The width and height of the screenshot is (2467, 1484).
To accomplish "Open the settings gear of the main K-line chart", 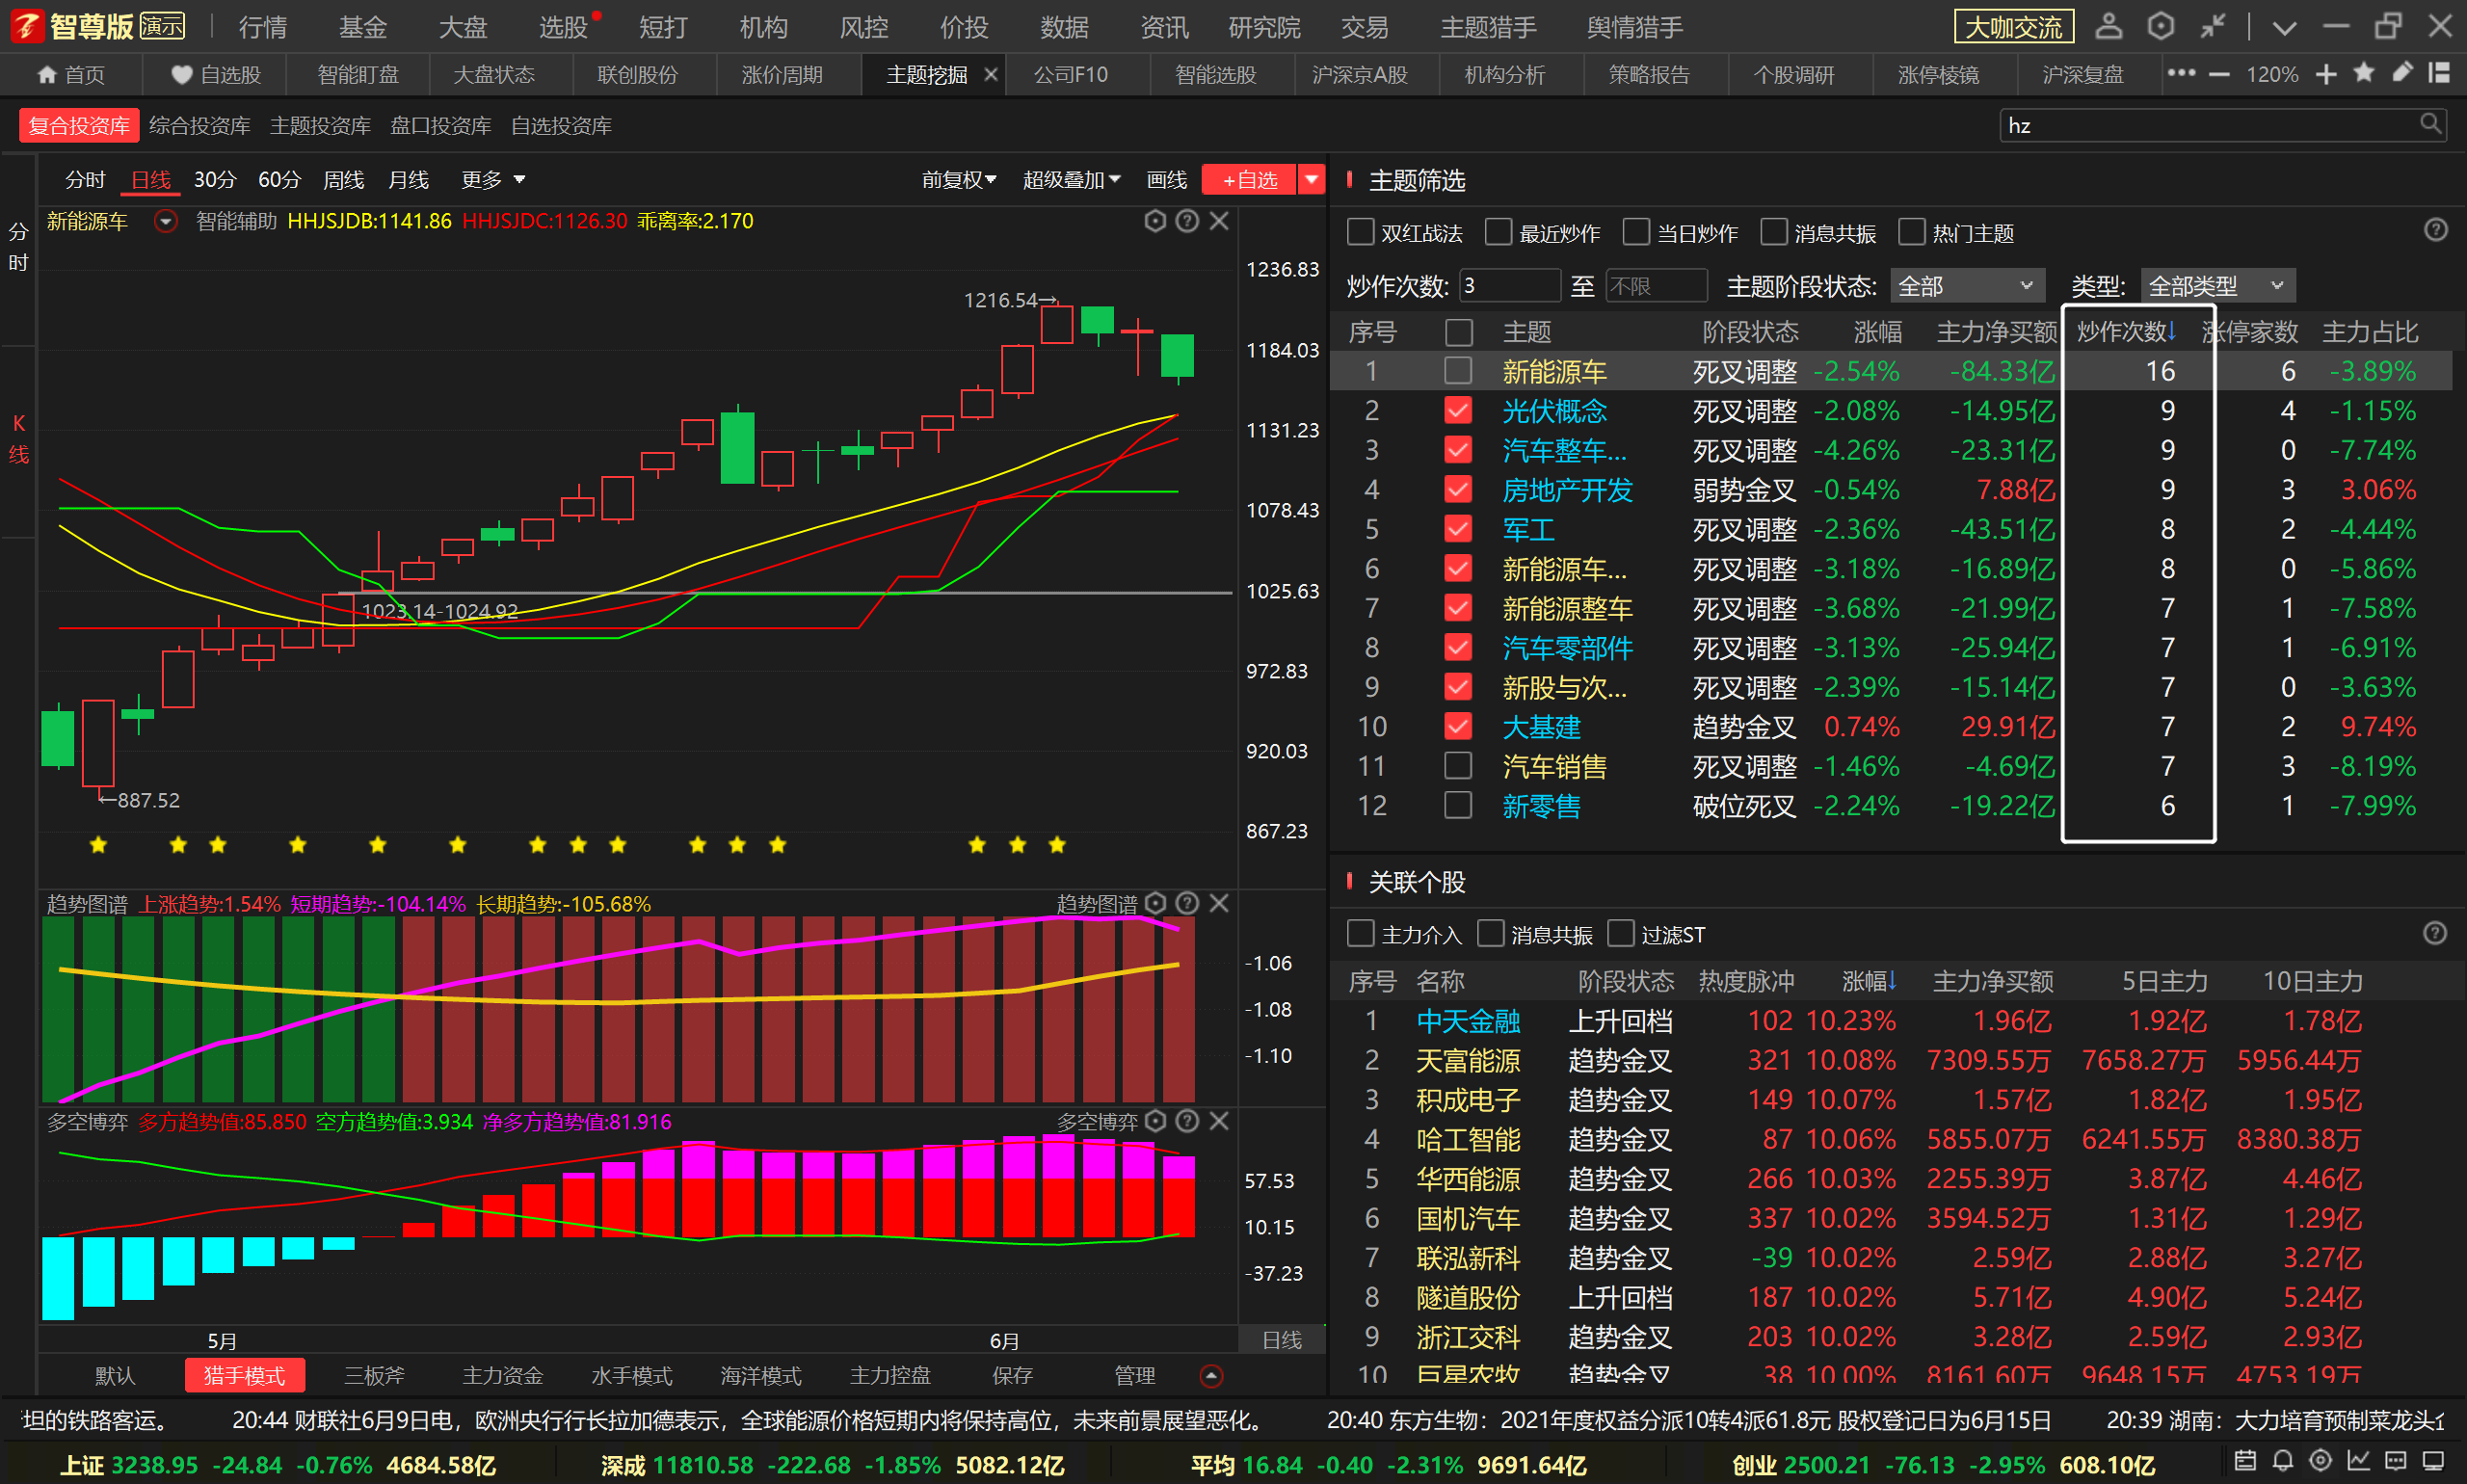I will pyautogui.click(x=1155, y=221).
